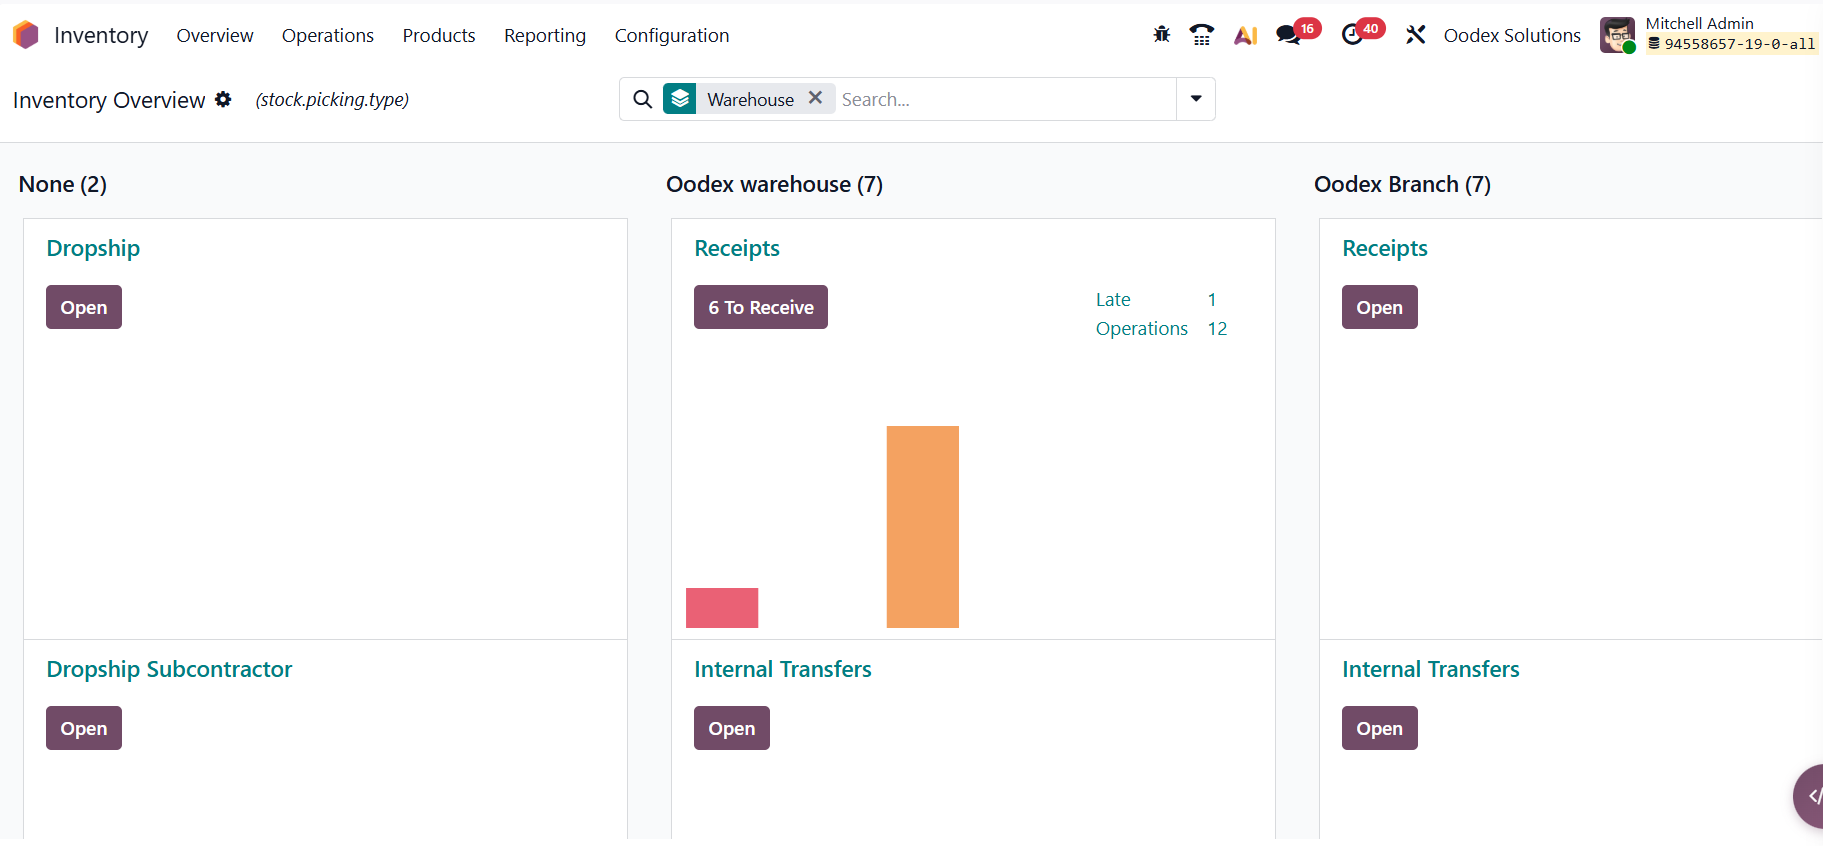Open the Oodex Solutions company switcher
1823x846 pixels.
1511,35
